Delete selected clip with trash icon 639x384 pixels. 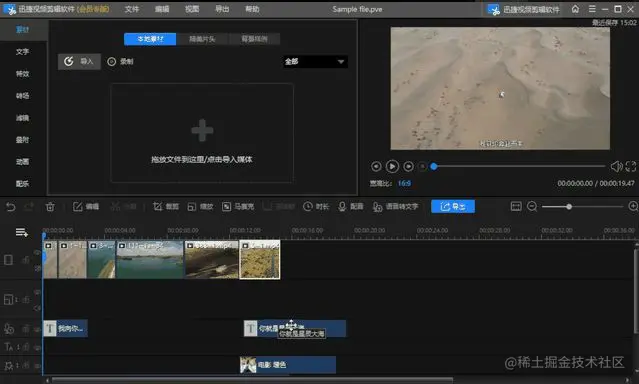[x=50, y=207]
